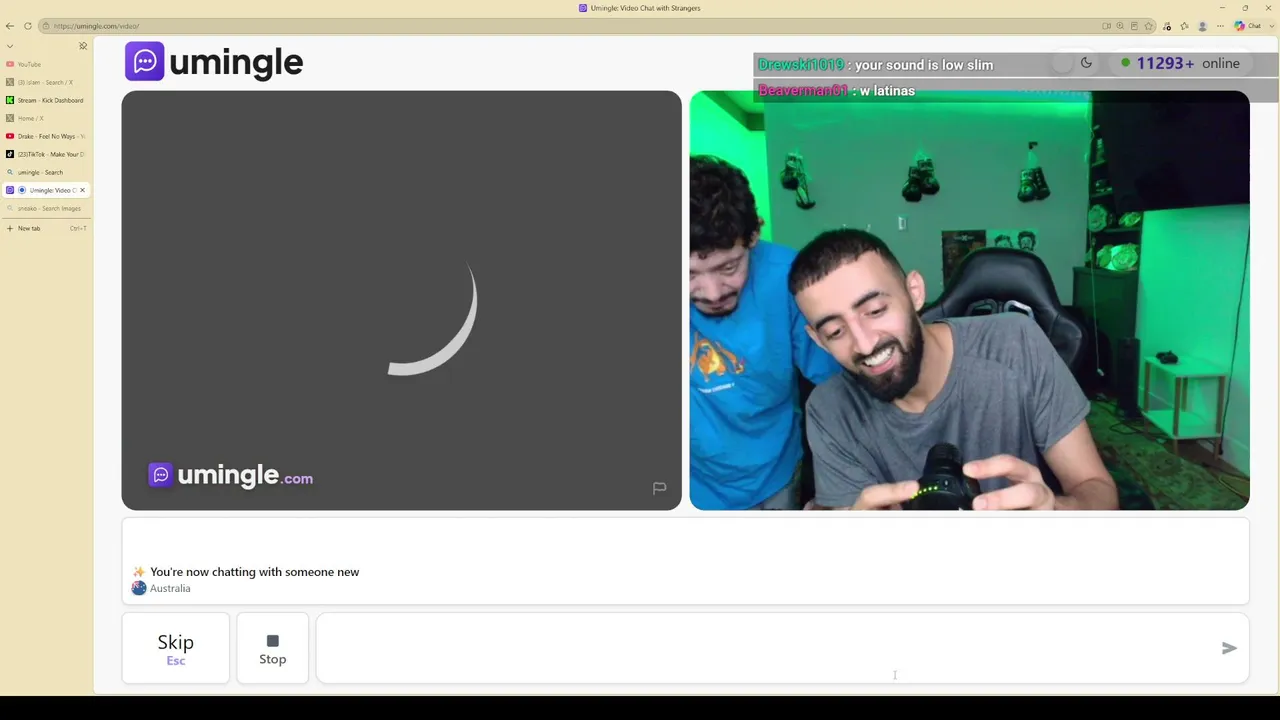Switch to Stream - Kick Dashboard tab
The height and width of the screenshot is (720, 1280).
tap(46, 100)
